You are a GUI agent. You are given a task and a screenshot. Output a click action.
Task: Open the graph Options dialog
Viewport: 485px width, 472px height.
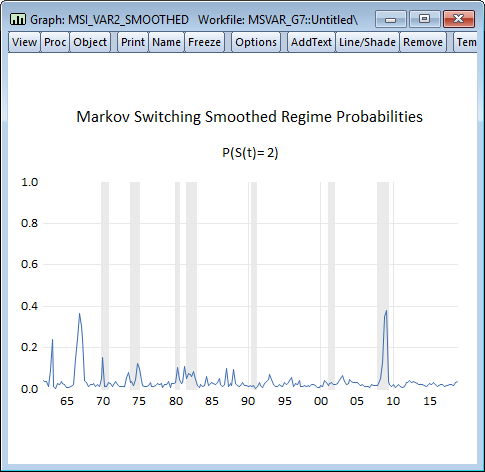[256, 42]
